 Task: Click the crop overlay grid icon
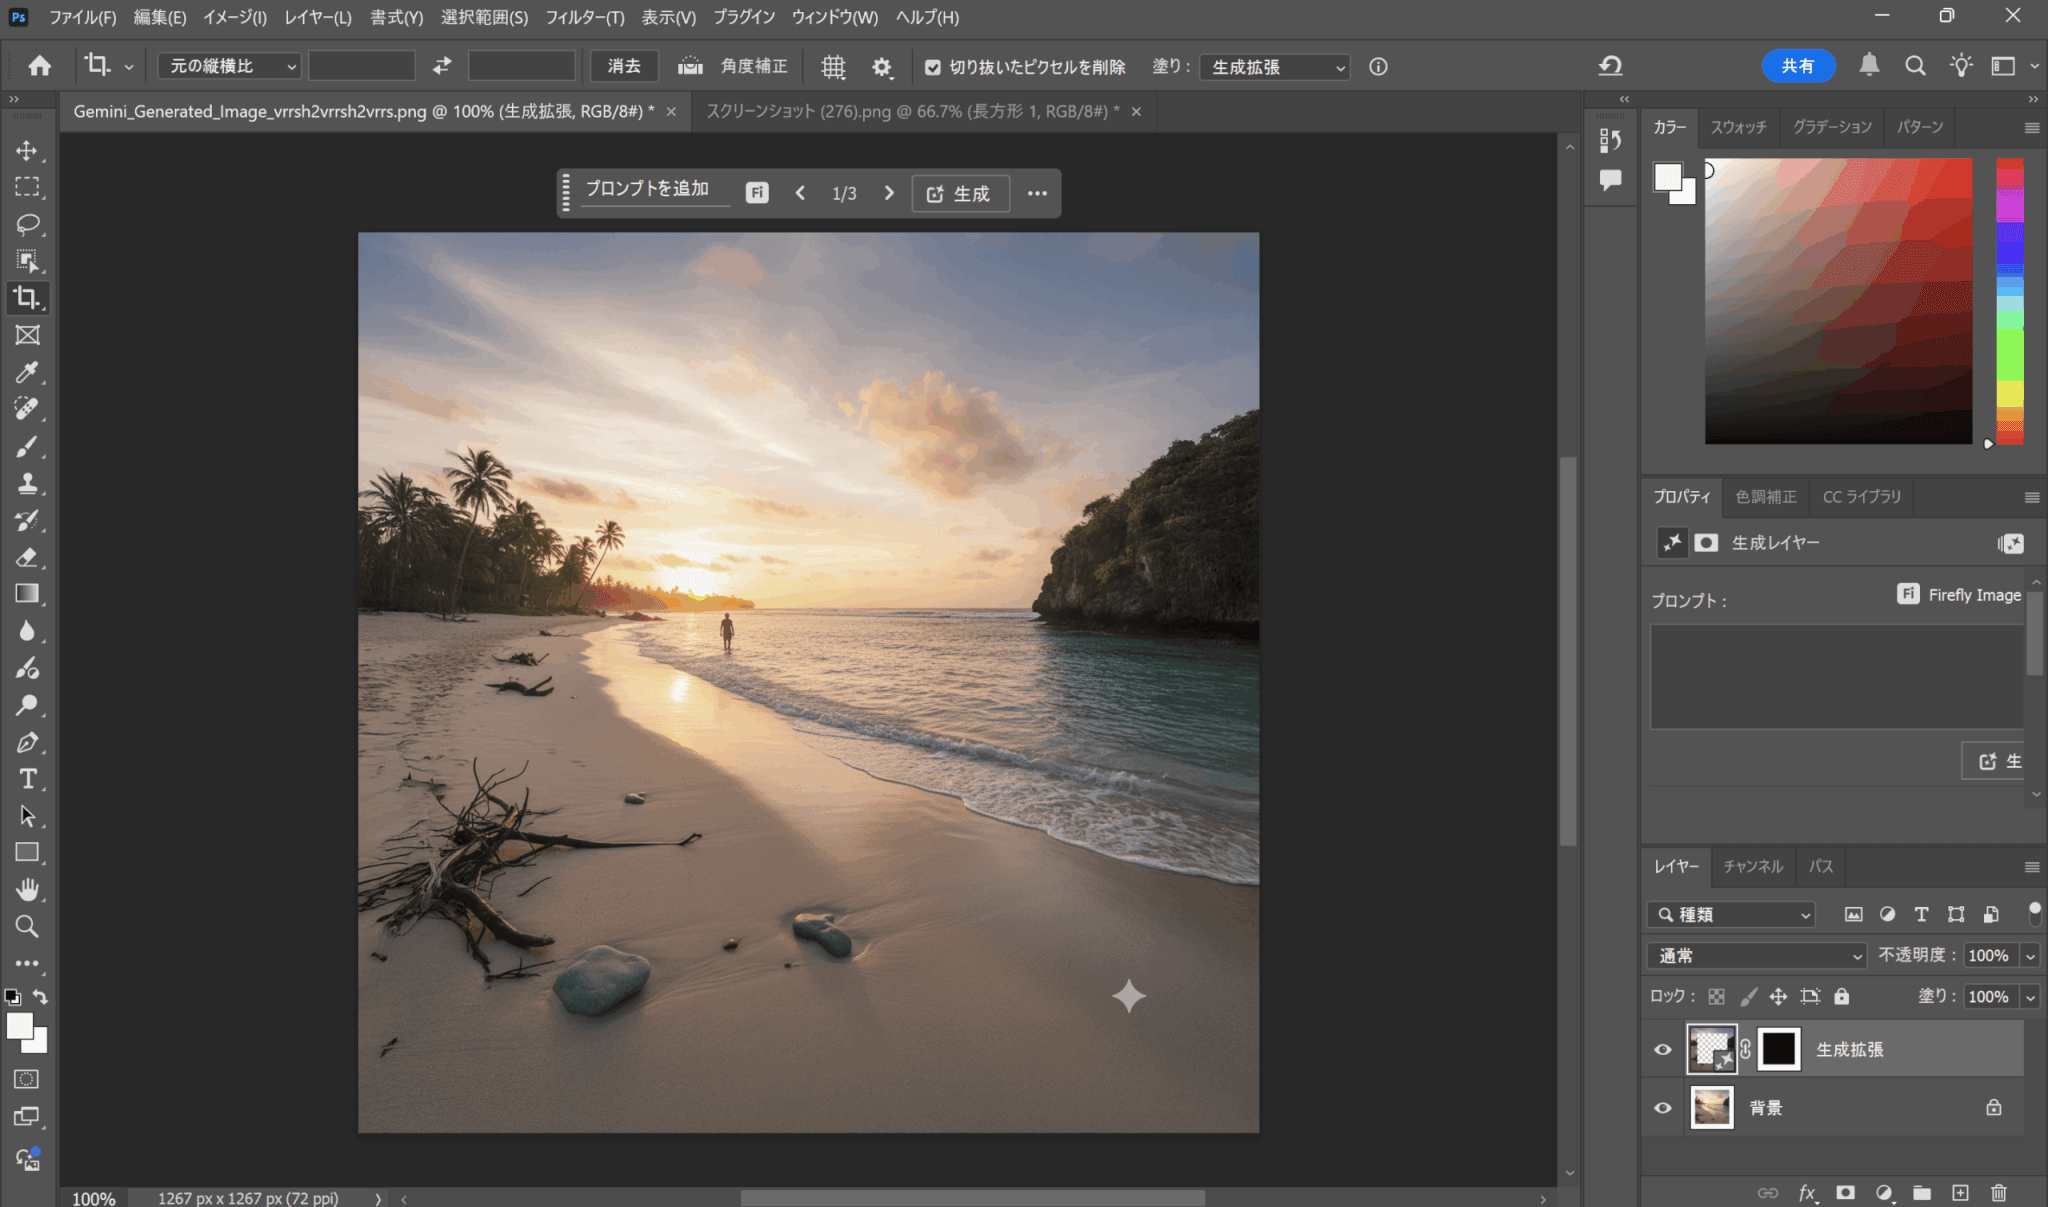pyautogui.click(x=833, y=67)
